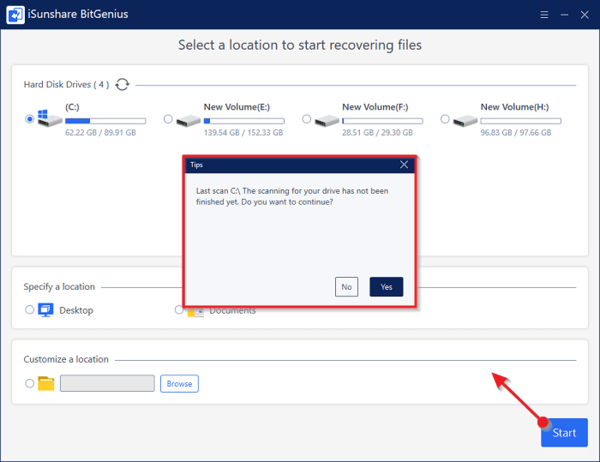The image size is (600, 462).
Task: Select the New Volume(E:) radio button
Action: pyautogui.click(x=168, y=119)
